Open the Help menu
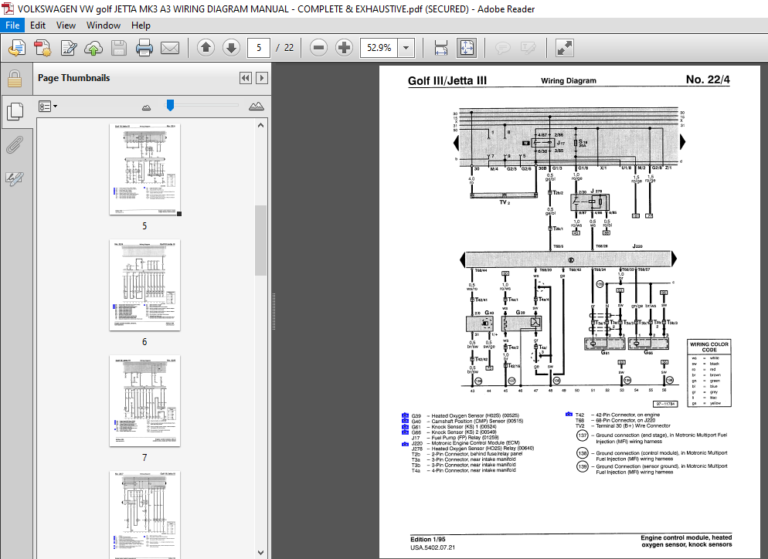Screen dimensions: 768x559 (141, 25)
